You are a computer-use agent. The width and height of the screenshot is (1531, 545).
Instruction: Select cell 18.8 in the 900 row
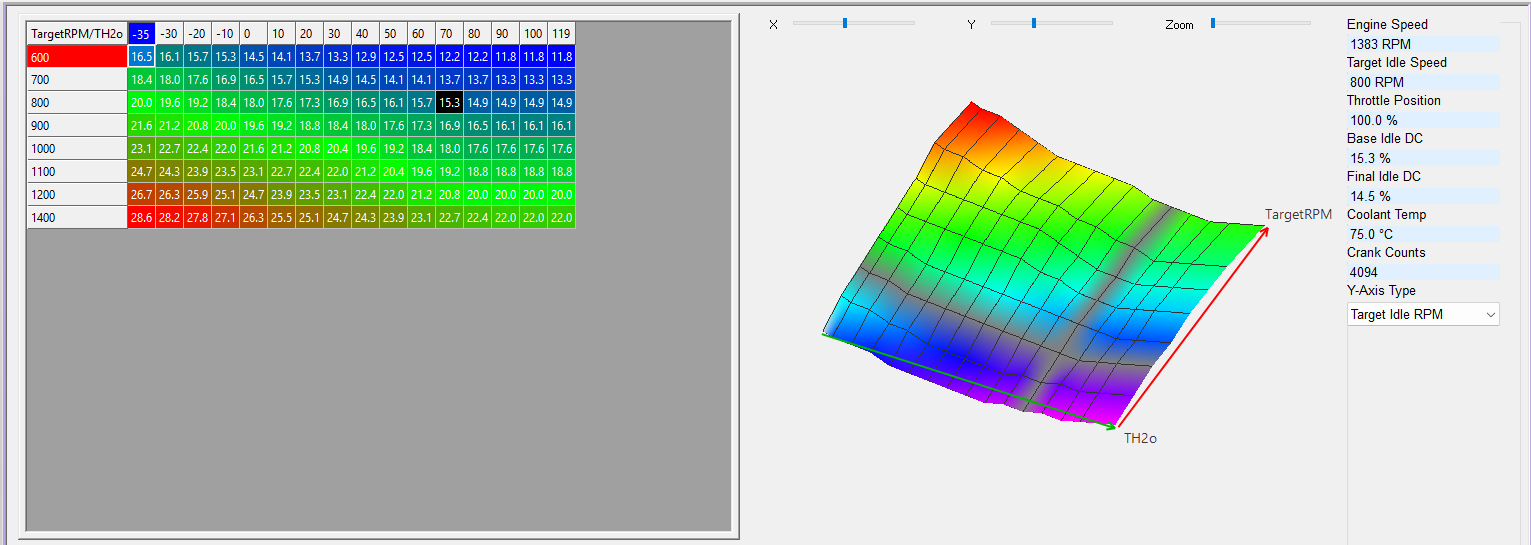coord(309,125)
